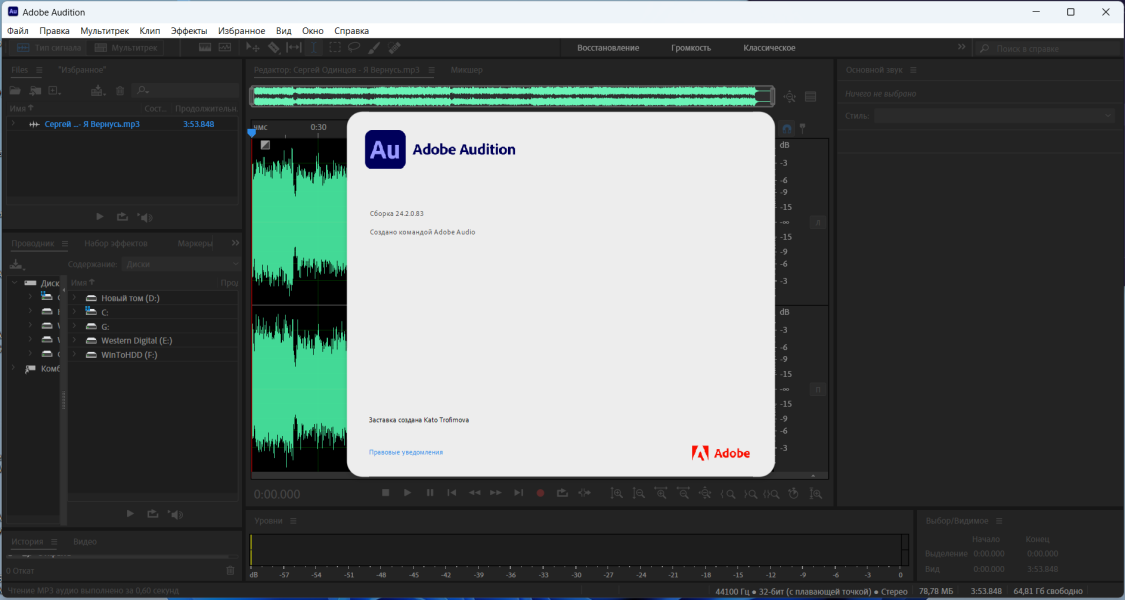Switch to the Микшер tab
Image resolution: width=1125 pixels, height=600 pixels.
pos(466,70)
